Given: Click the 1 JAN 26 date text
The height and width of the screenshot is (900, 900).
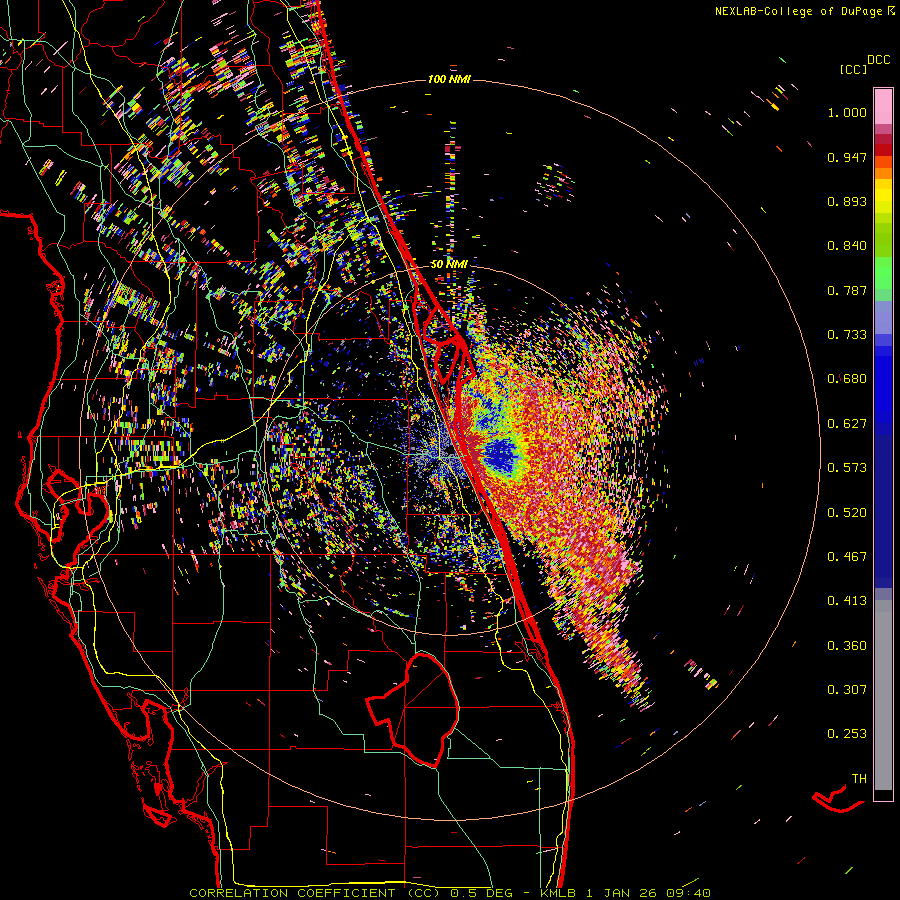Looking at the screenshot, I should (x=621, y=893).
